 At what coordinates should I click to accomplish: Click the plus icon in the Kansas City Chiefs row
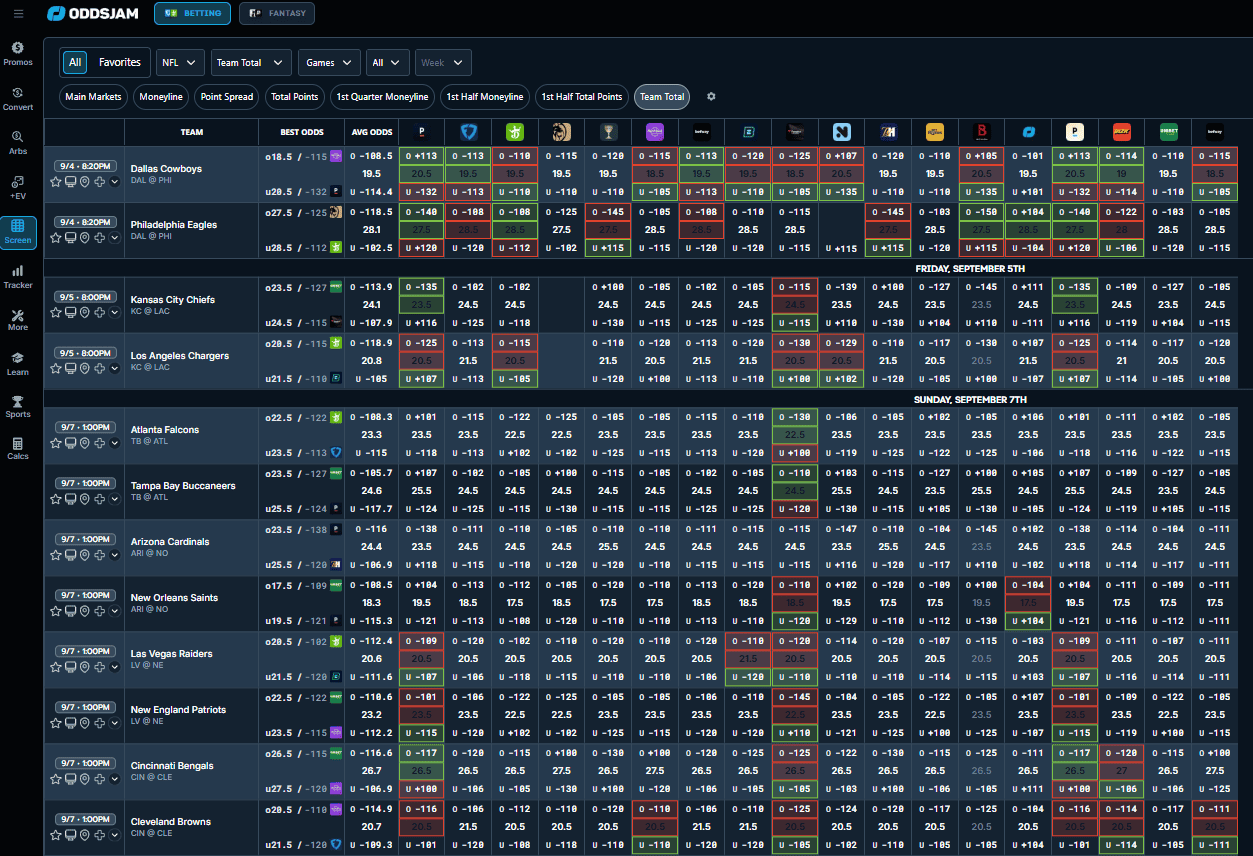100,312
